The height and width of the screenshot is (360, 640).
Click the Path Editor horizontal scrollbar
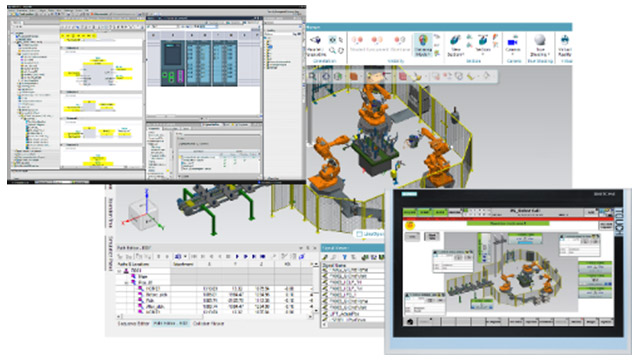click(x=215, y=316)
